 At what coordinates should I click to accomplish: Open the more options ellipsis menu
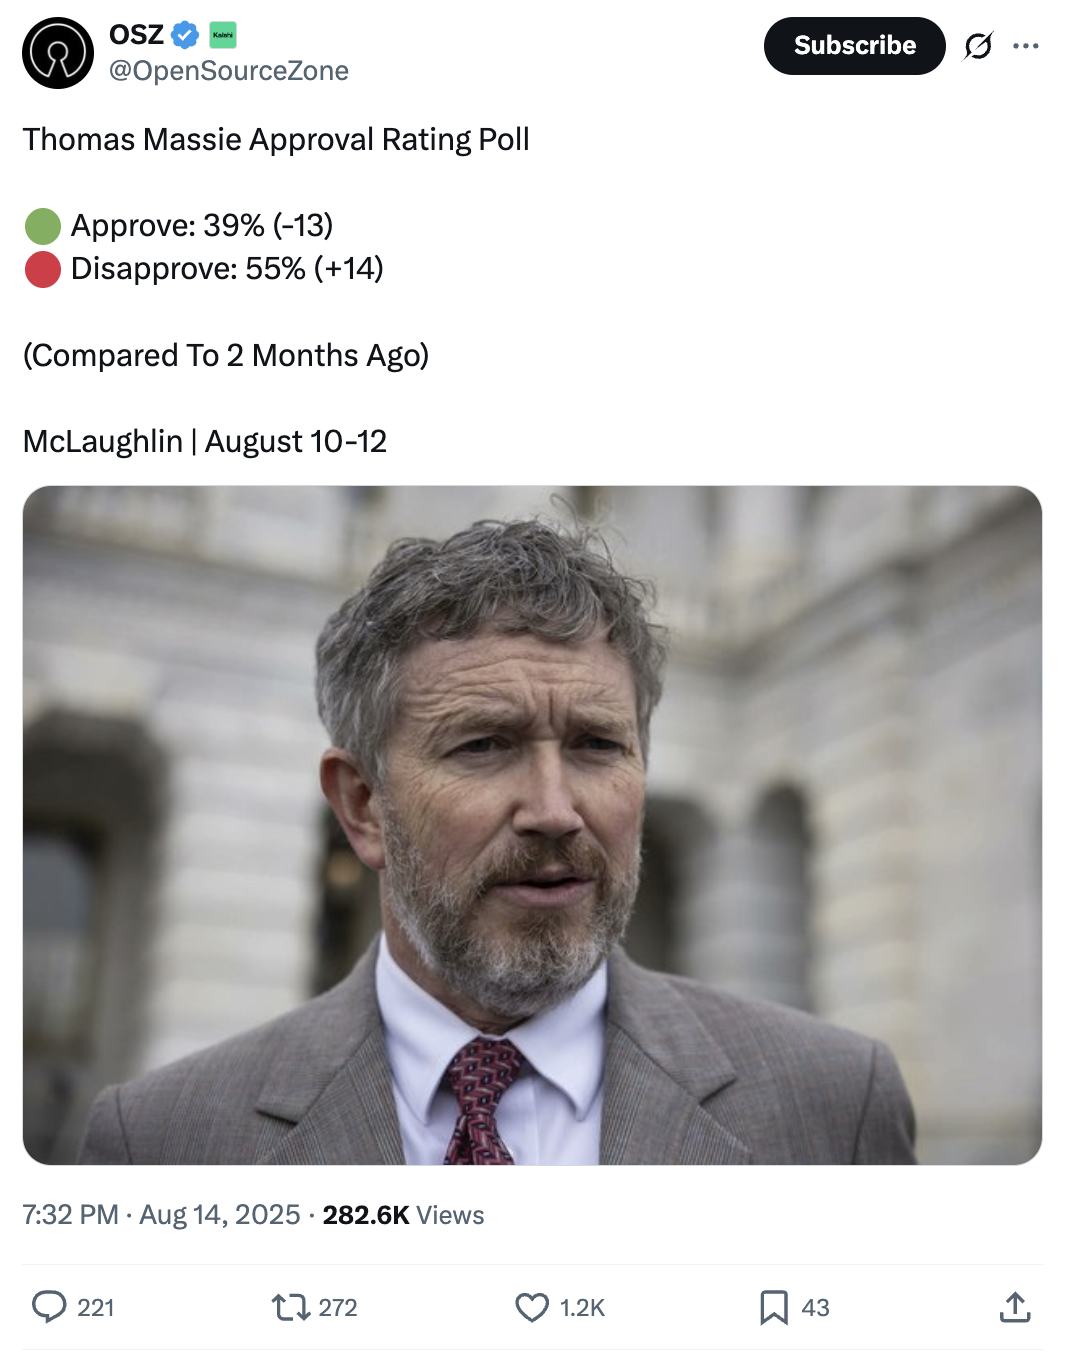(1025, 46)
